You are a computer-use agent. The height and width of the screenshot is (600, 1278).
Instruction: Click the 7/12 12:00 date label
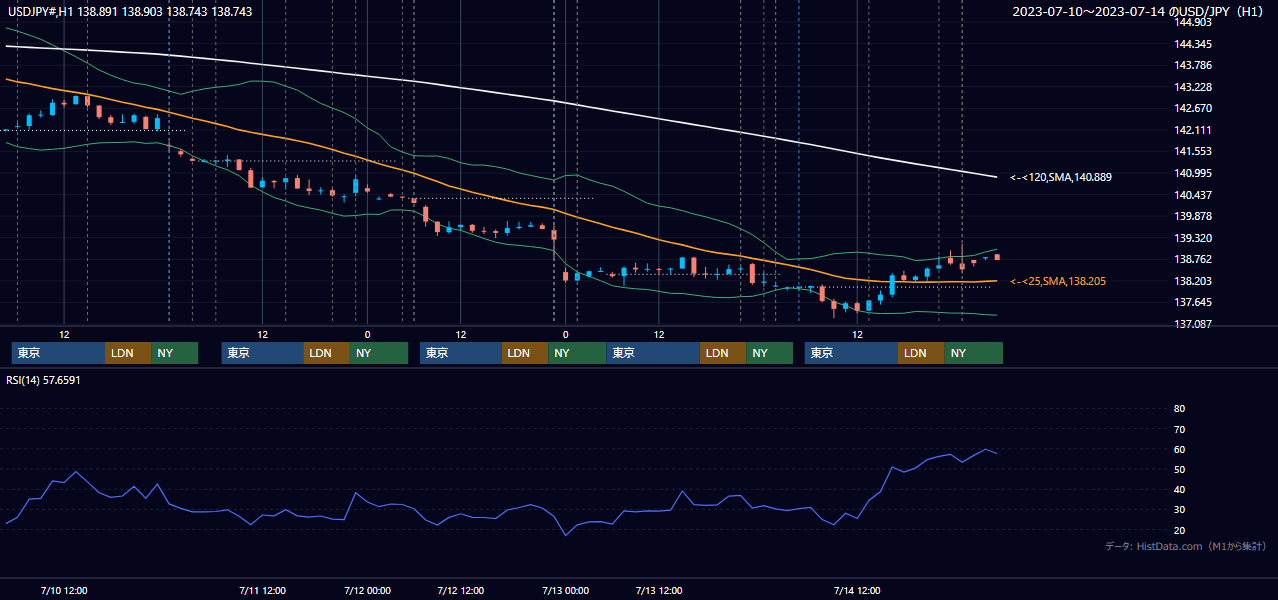click(461, 590)
